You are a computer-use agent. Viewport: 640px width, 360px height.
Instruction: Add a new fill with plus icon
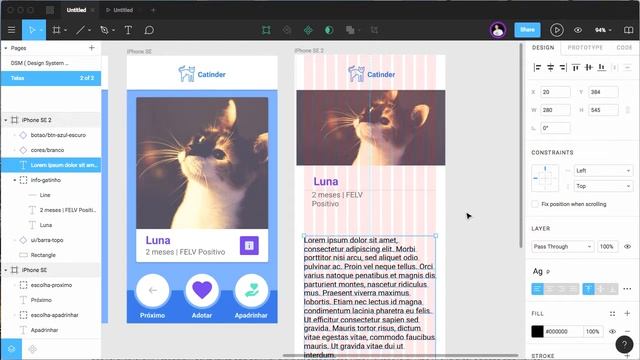click(x=627, y=313)
